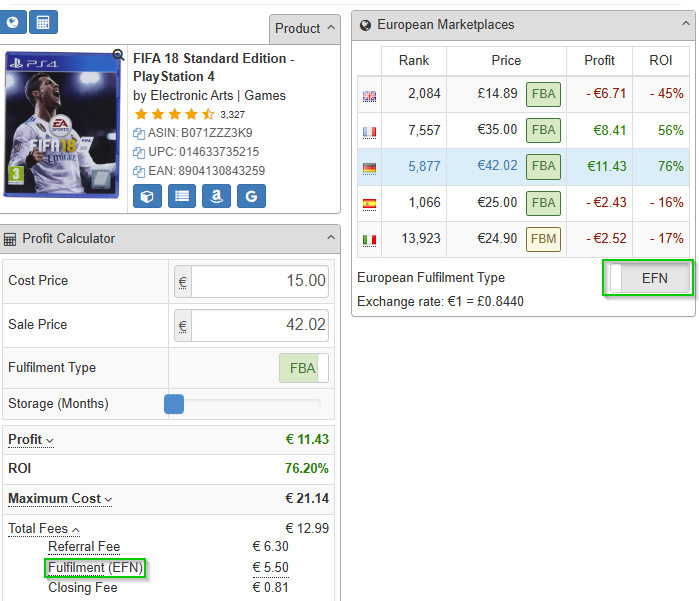This screenshot has height=601, width=699.
Task: Select the Spain flag marketplace row
Action: click(369, 204)
